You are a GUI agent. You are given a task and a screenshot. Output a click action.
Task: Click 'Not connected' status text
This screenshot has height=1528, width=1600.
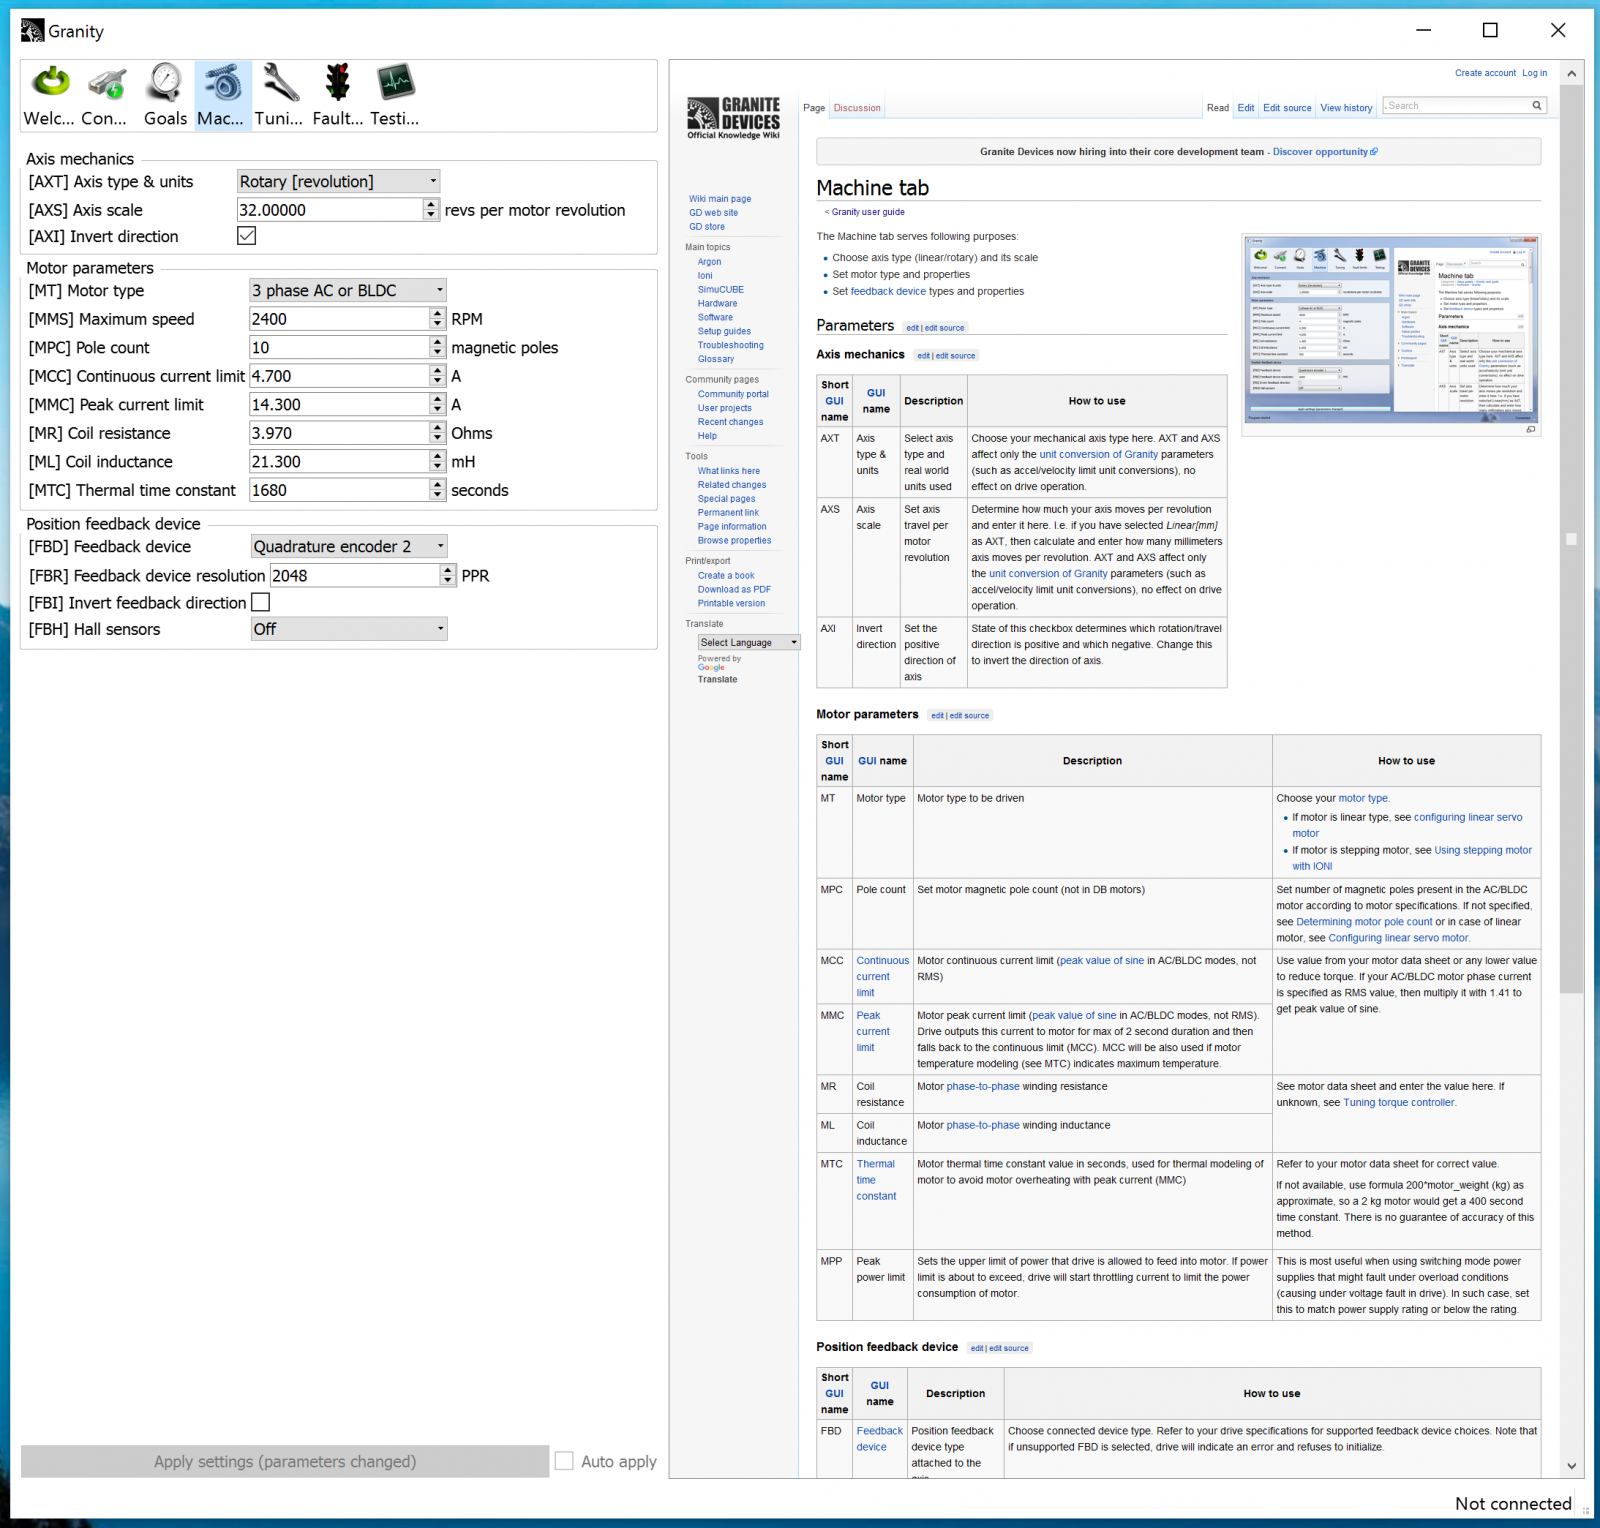click(1513, 1503)
